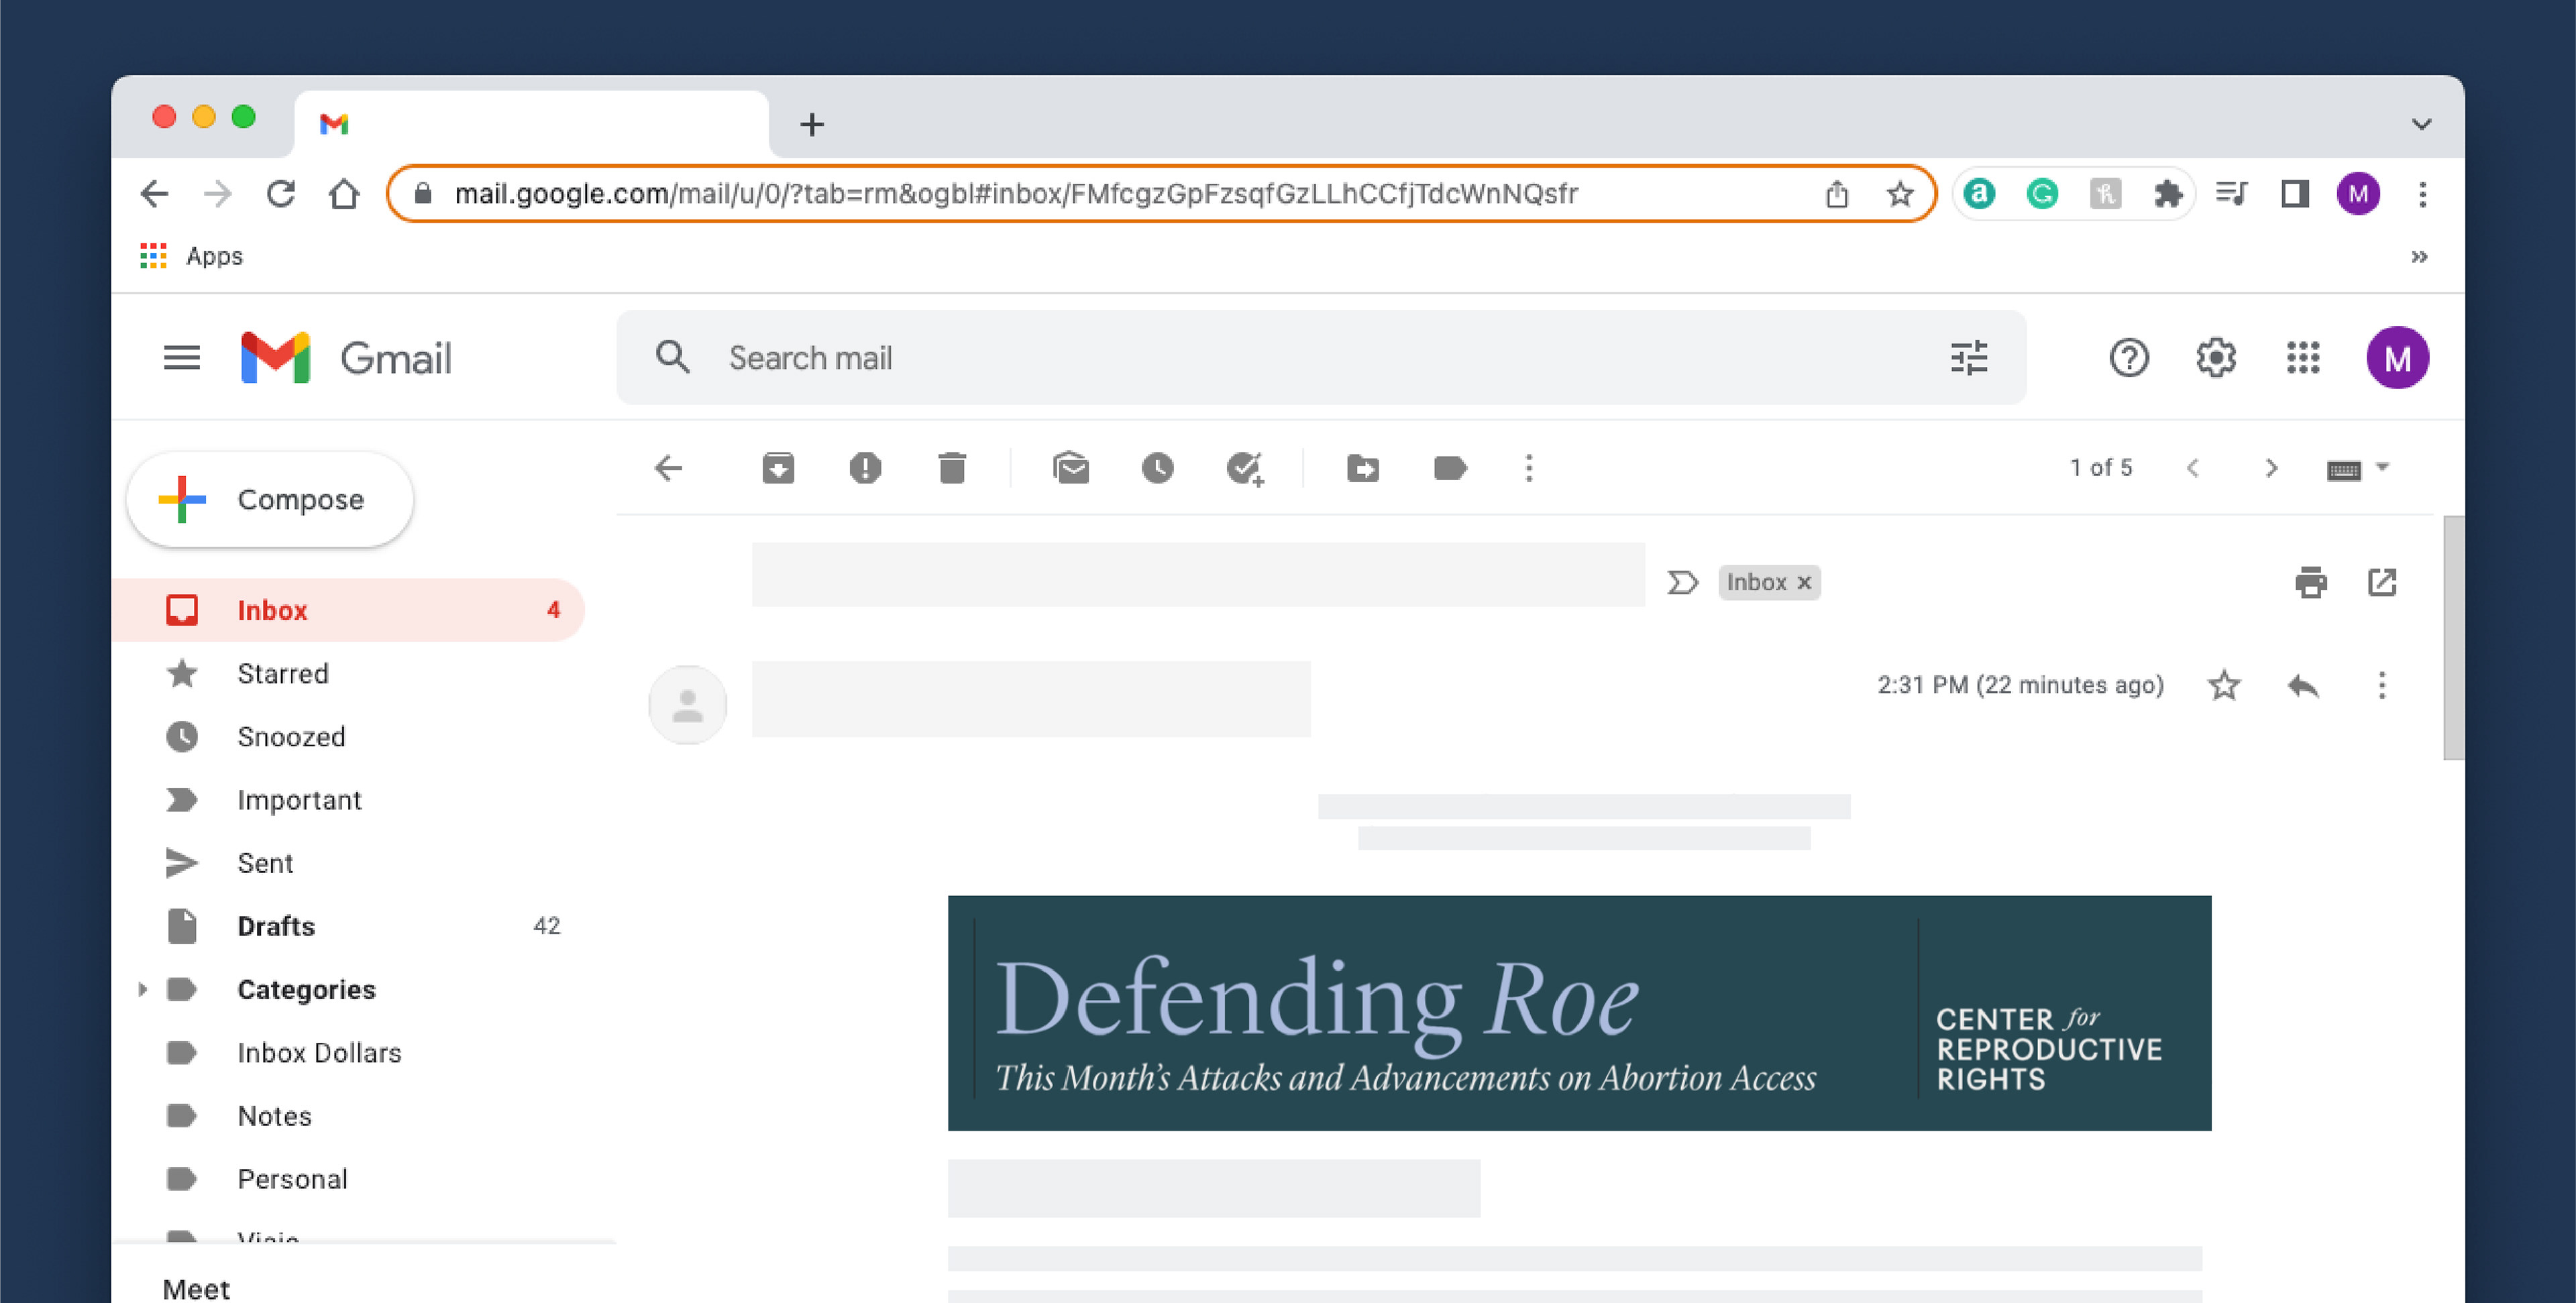
Task: Toggle Chrome side panel
Action: [2295, 194]
